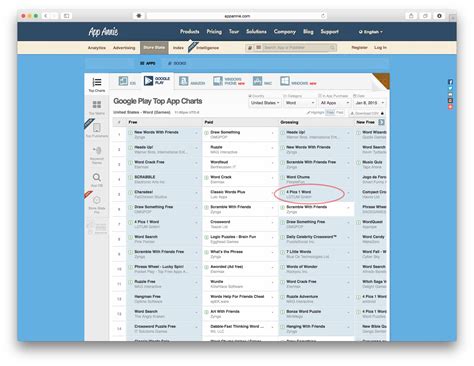The height and width of the screenshot is (366, 474).
Task: Open the date dropdown showing Jan 8, 2015
Action: pos(370,103)
